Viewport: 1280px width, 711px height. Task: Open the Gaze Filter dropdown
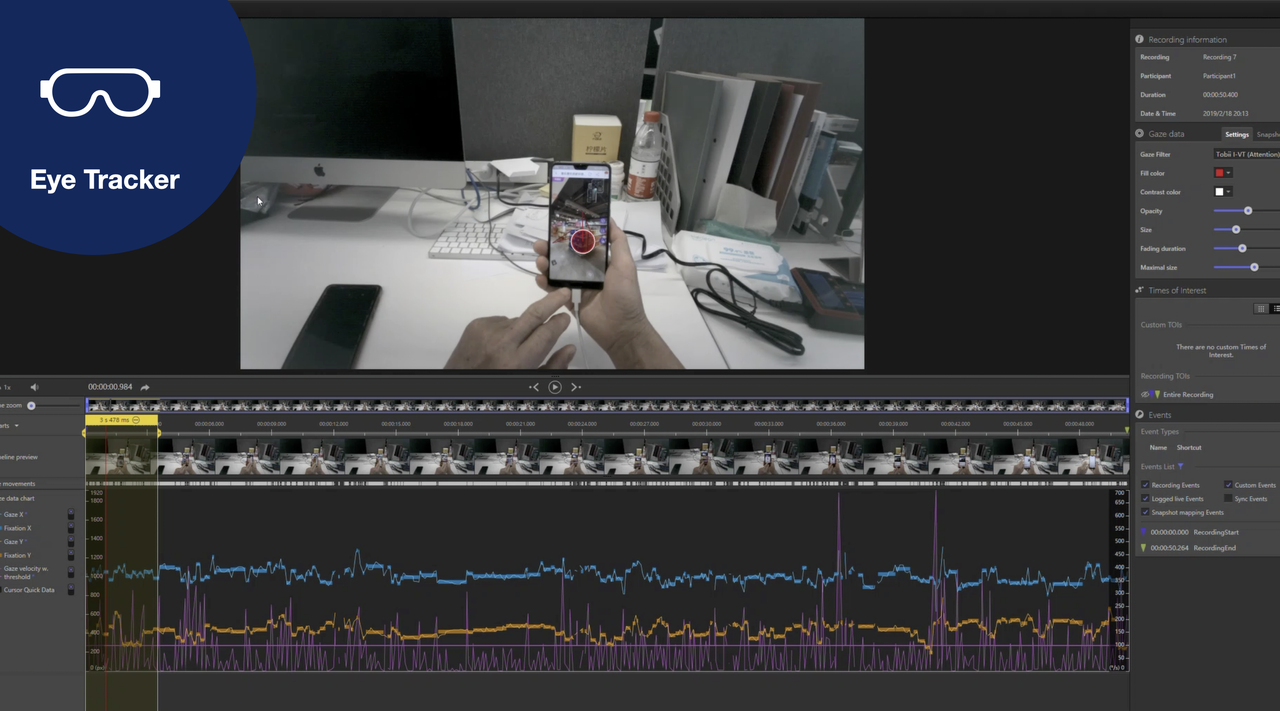coord(1246,154)
